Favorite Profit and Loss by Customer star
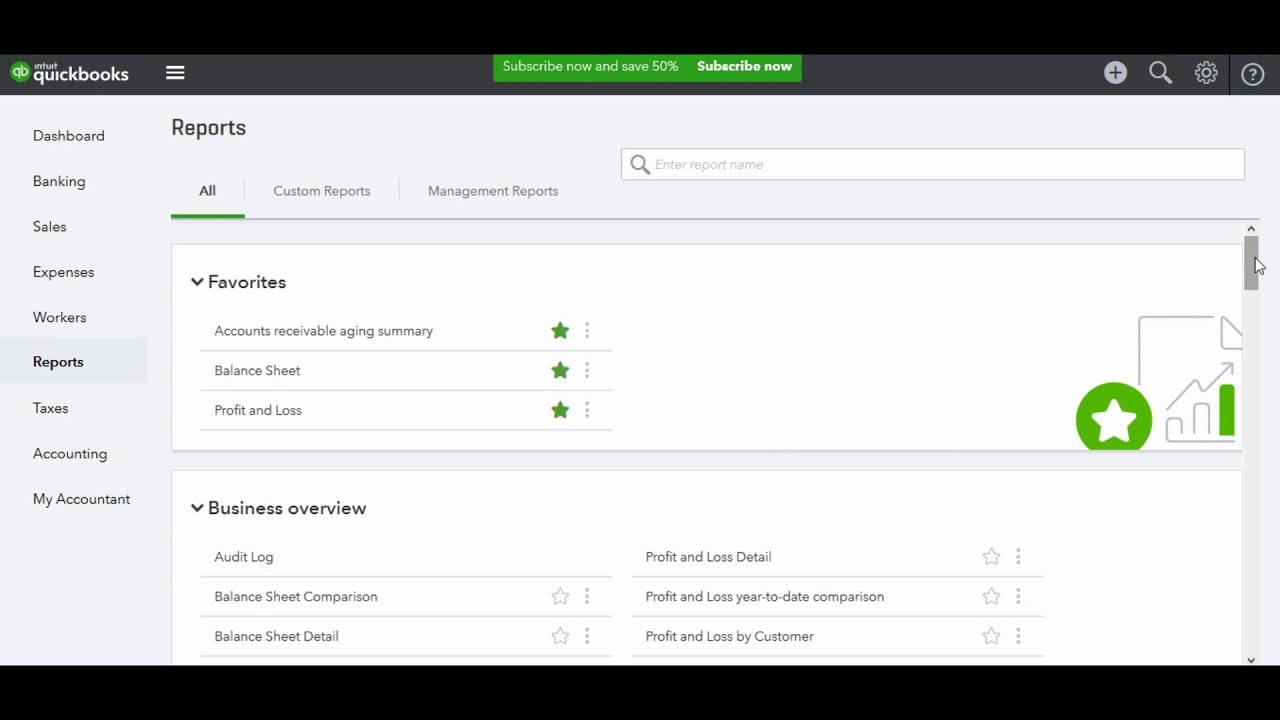 (x=991, y=636)
